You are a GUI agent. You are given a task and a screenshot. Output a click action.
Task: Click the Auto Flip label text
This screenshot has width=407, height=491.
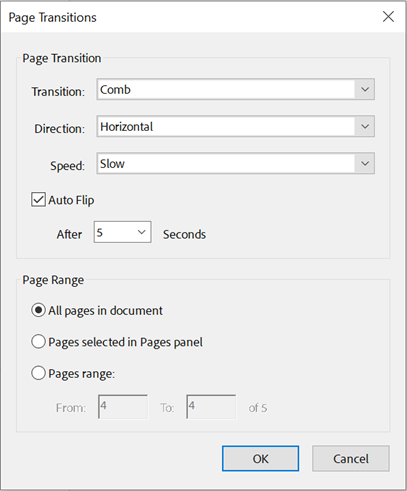71,200
